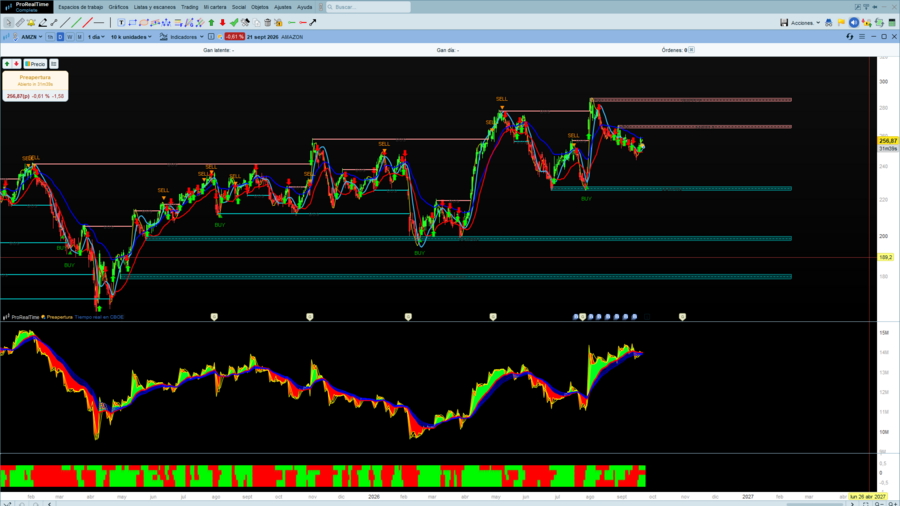Click the Precio button on chart

coord(35,64)
